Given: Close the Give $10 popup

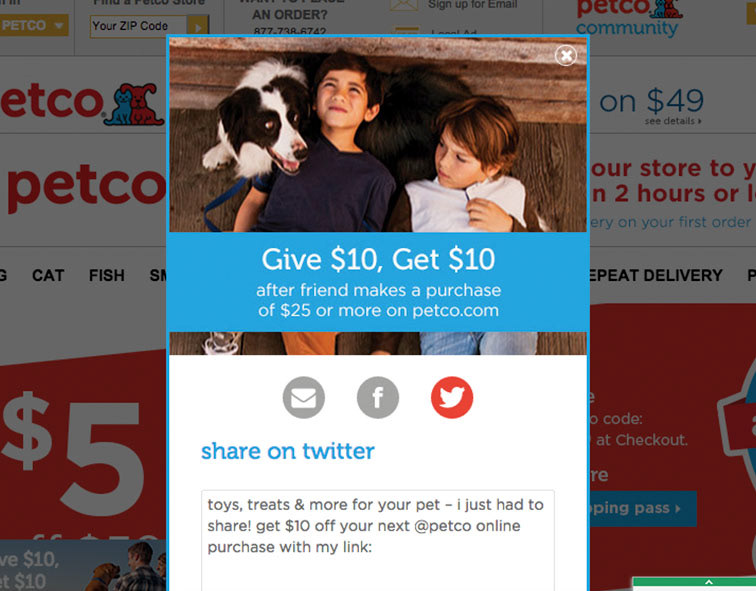Looking at the screenshot, I should (x=566, y=55).
